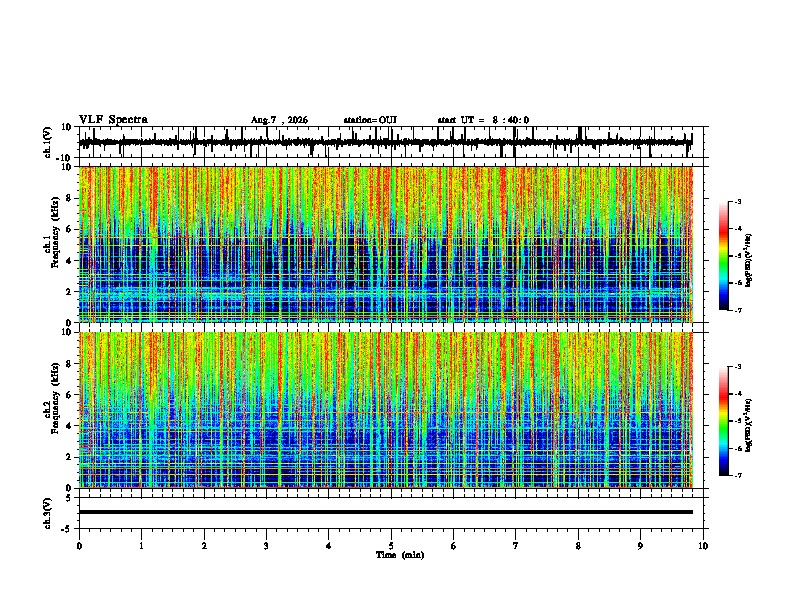Click the "4" kHz tick on ch.1 spectrogram
Screen dimensions: 792x612
69,261
